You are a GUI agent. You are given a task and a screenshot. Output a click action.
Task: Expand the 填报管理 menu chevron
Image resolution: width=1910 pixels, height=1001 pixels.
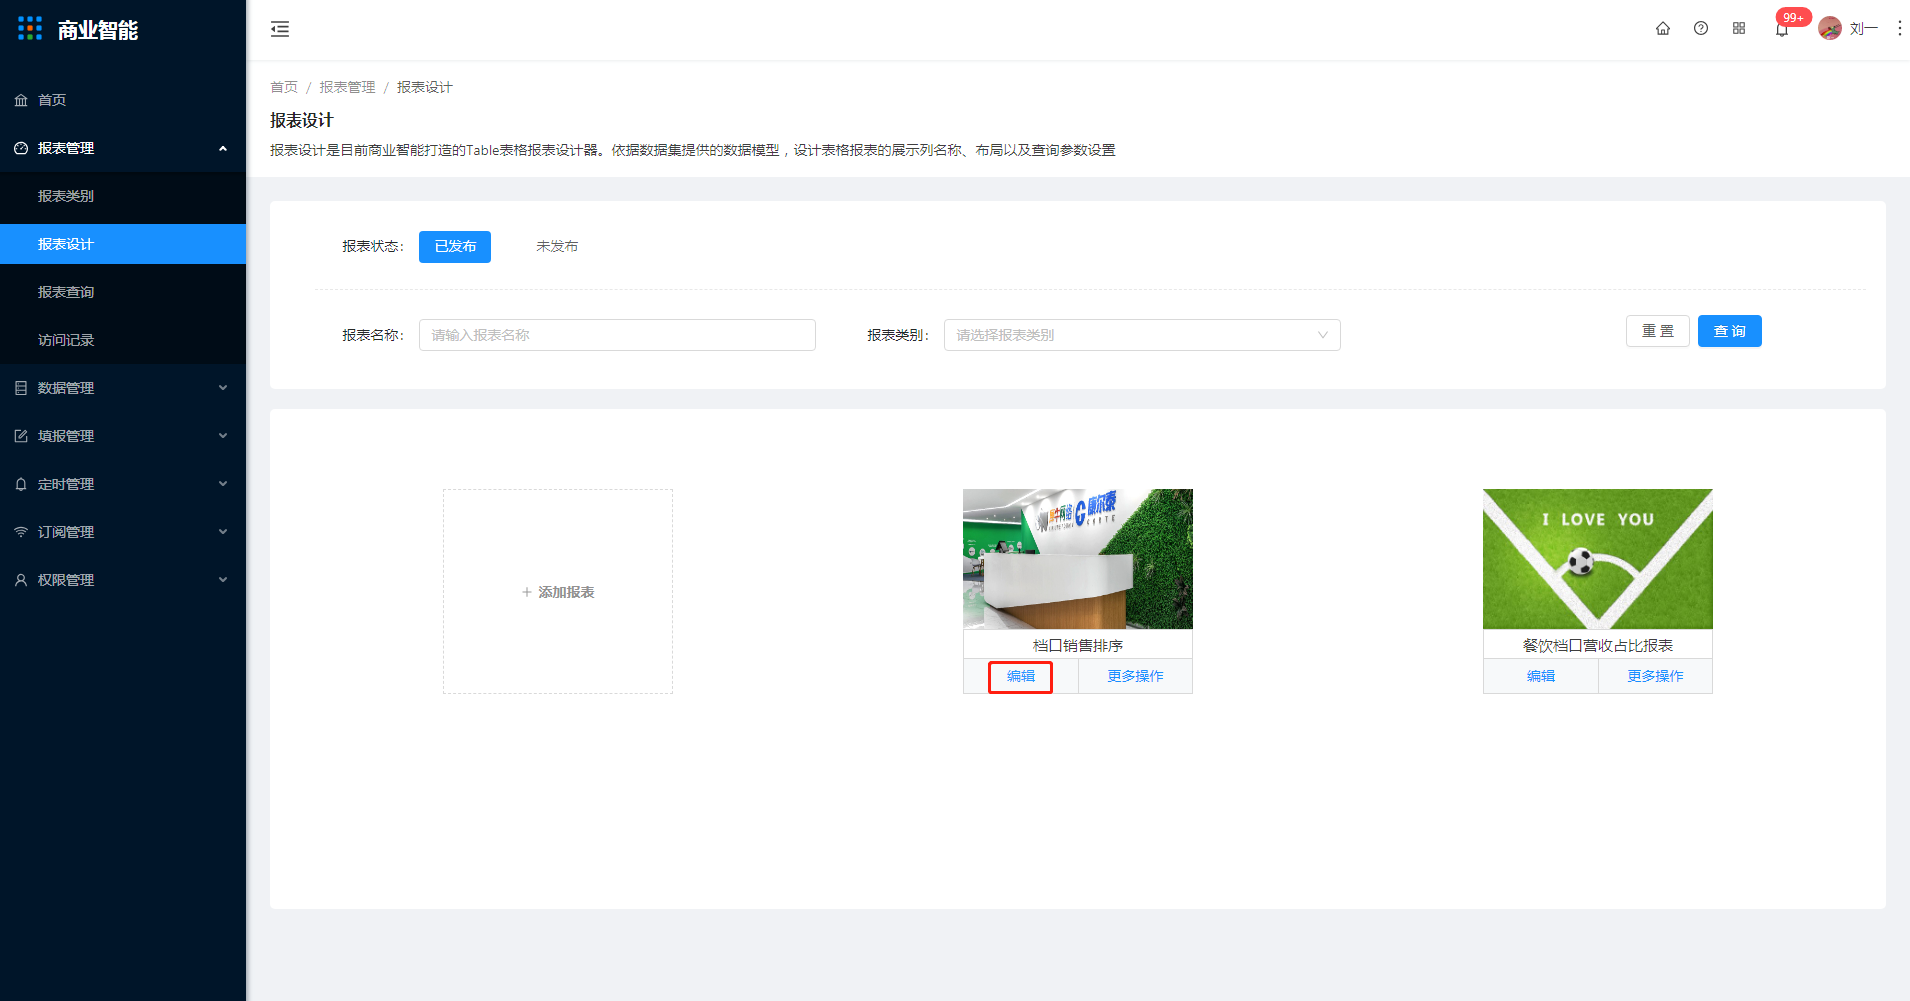223,436
